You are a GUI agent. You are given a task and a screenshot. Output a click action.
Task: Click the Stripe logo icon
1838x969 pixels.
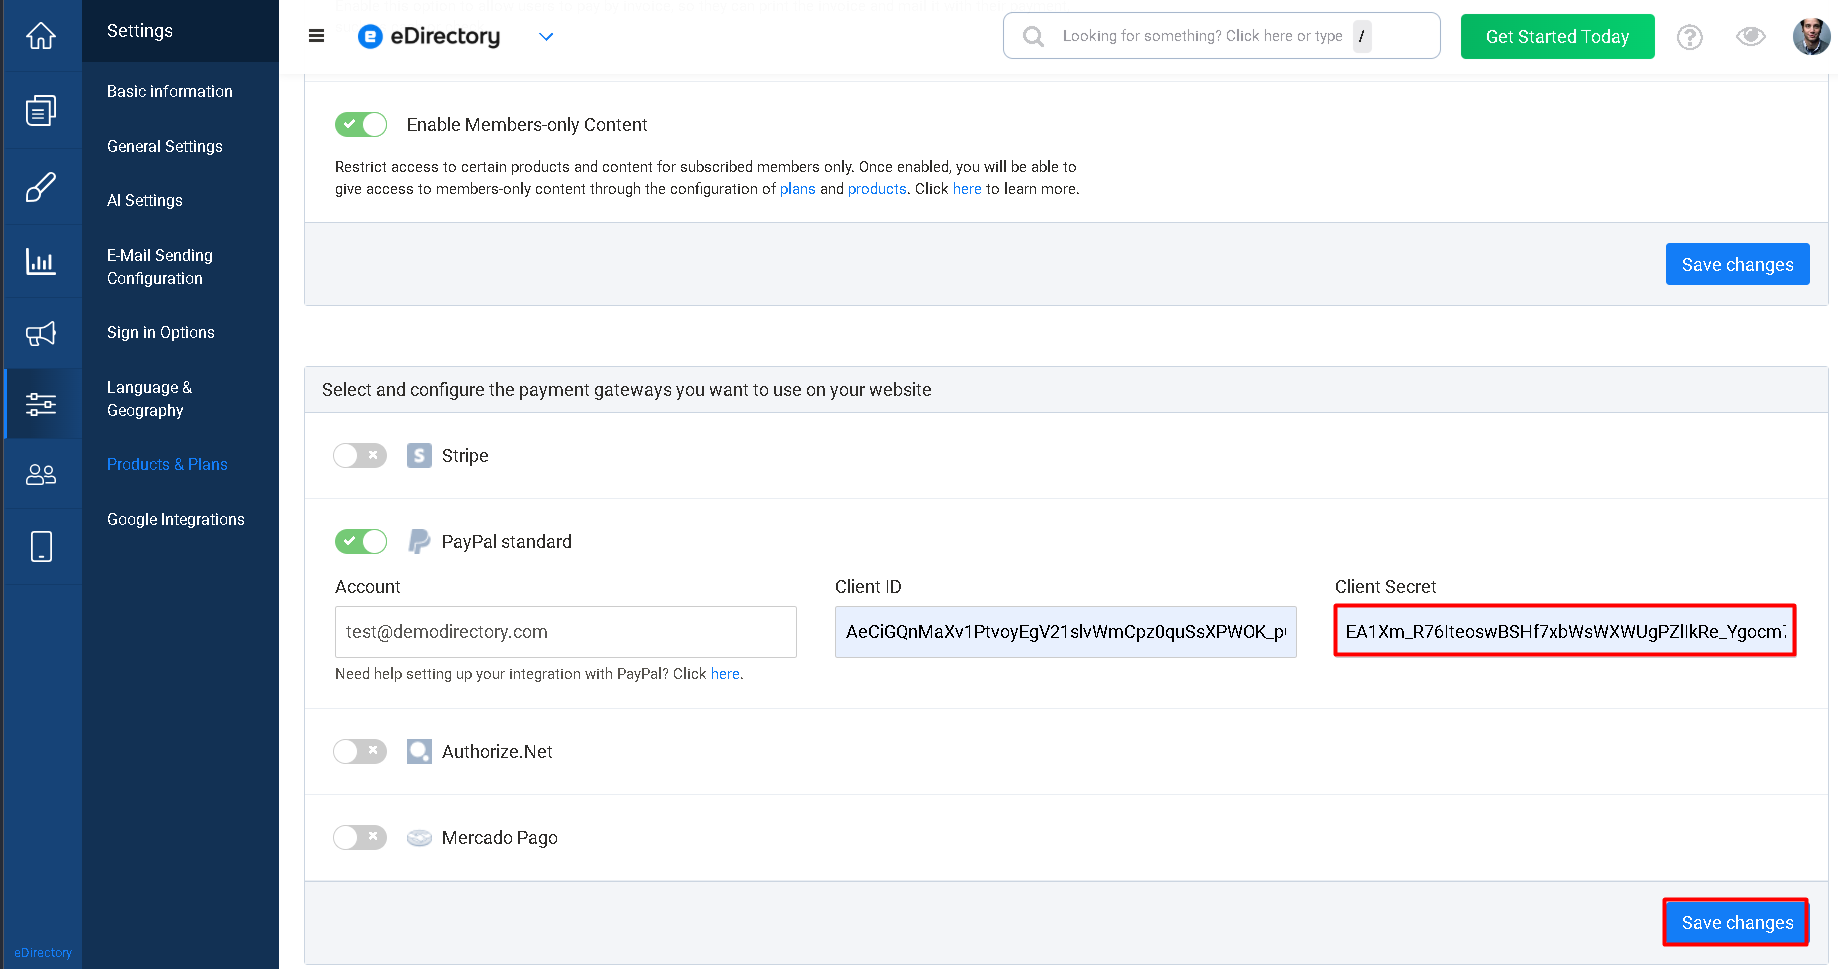pyautogui.click(x=419, y=456)
